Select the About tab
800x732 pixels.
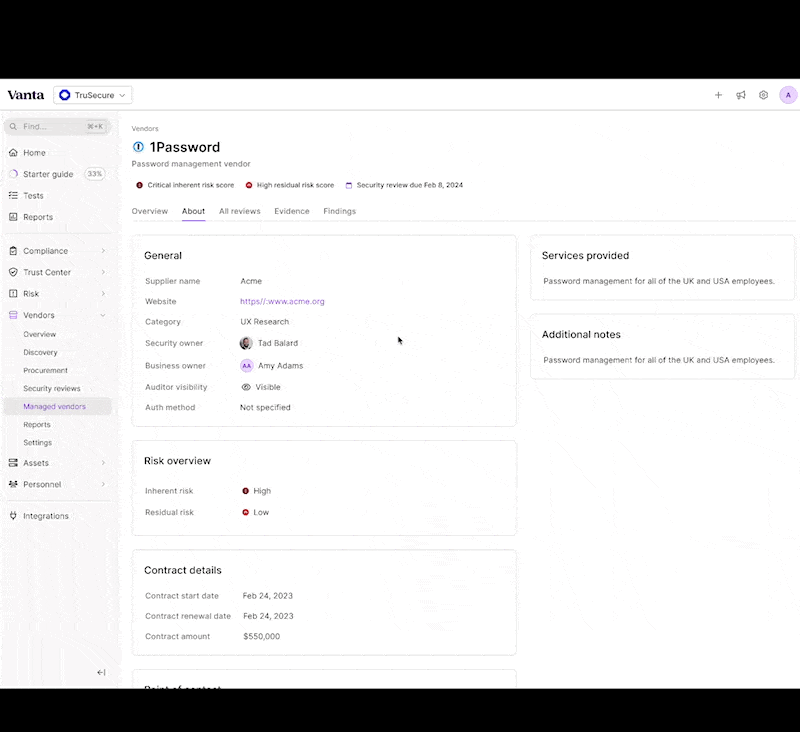point(193,211)
